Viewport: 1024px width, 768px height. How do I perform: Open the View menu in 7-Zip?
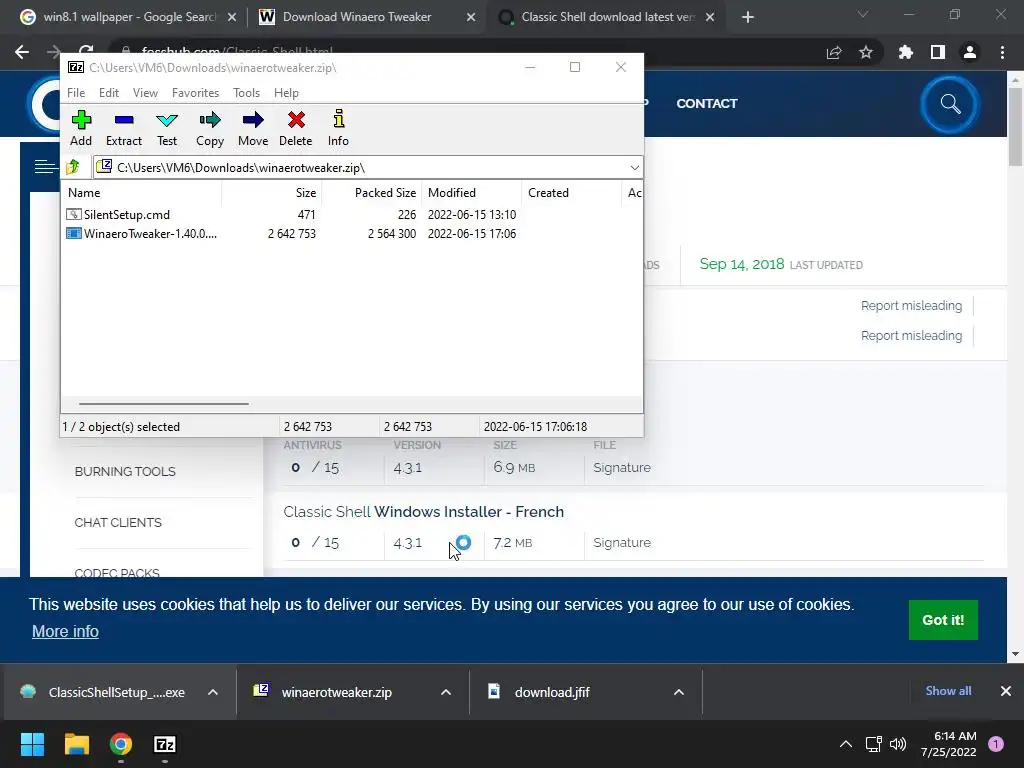point(145,93)
